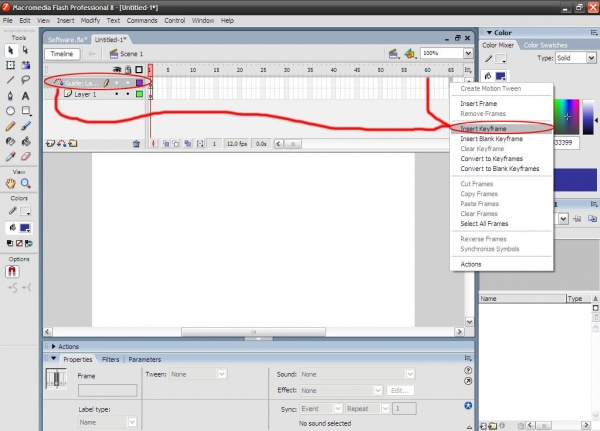The image size is (600, 431).
Task: Select the Paint Bucket tool
Action: tap(26, 141)
